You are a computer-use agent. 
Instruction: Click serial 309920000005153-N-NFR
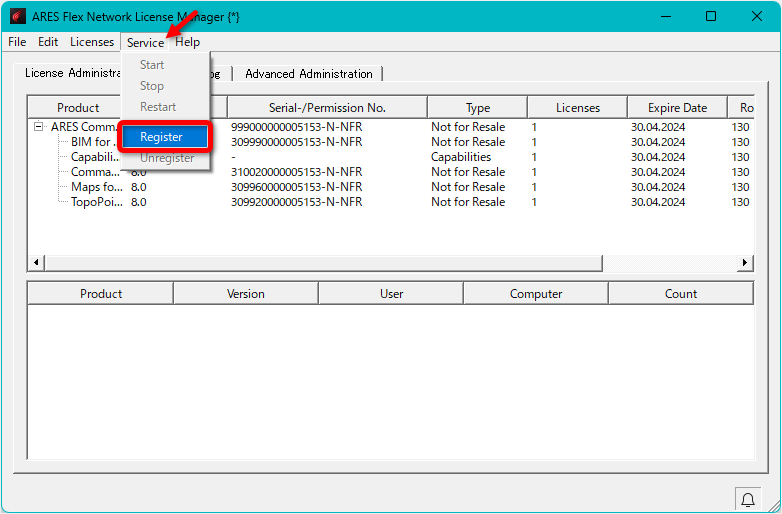coord(296,202)
